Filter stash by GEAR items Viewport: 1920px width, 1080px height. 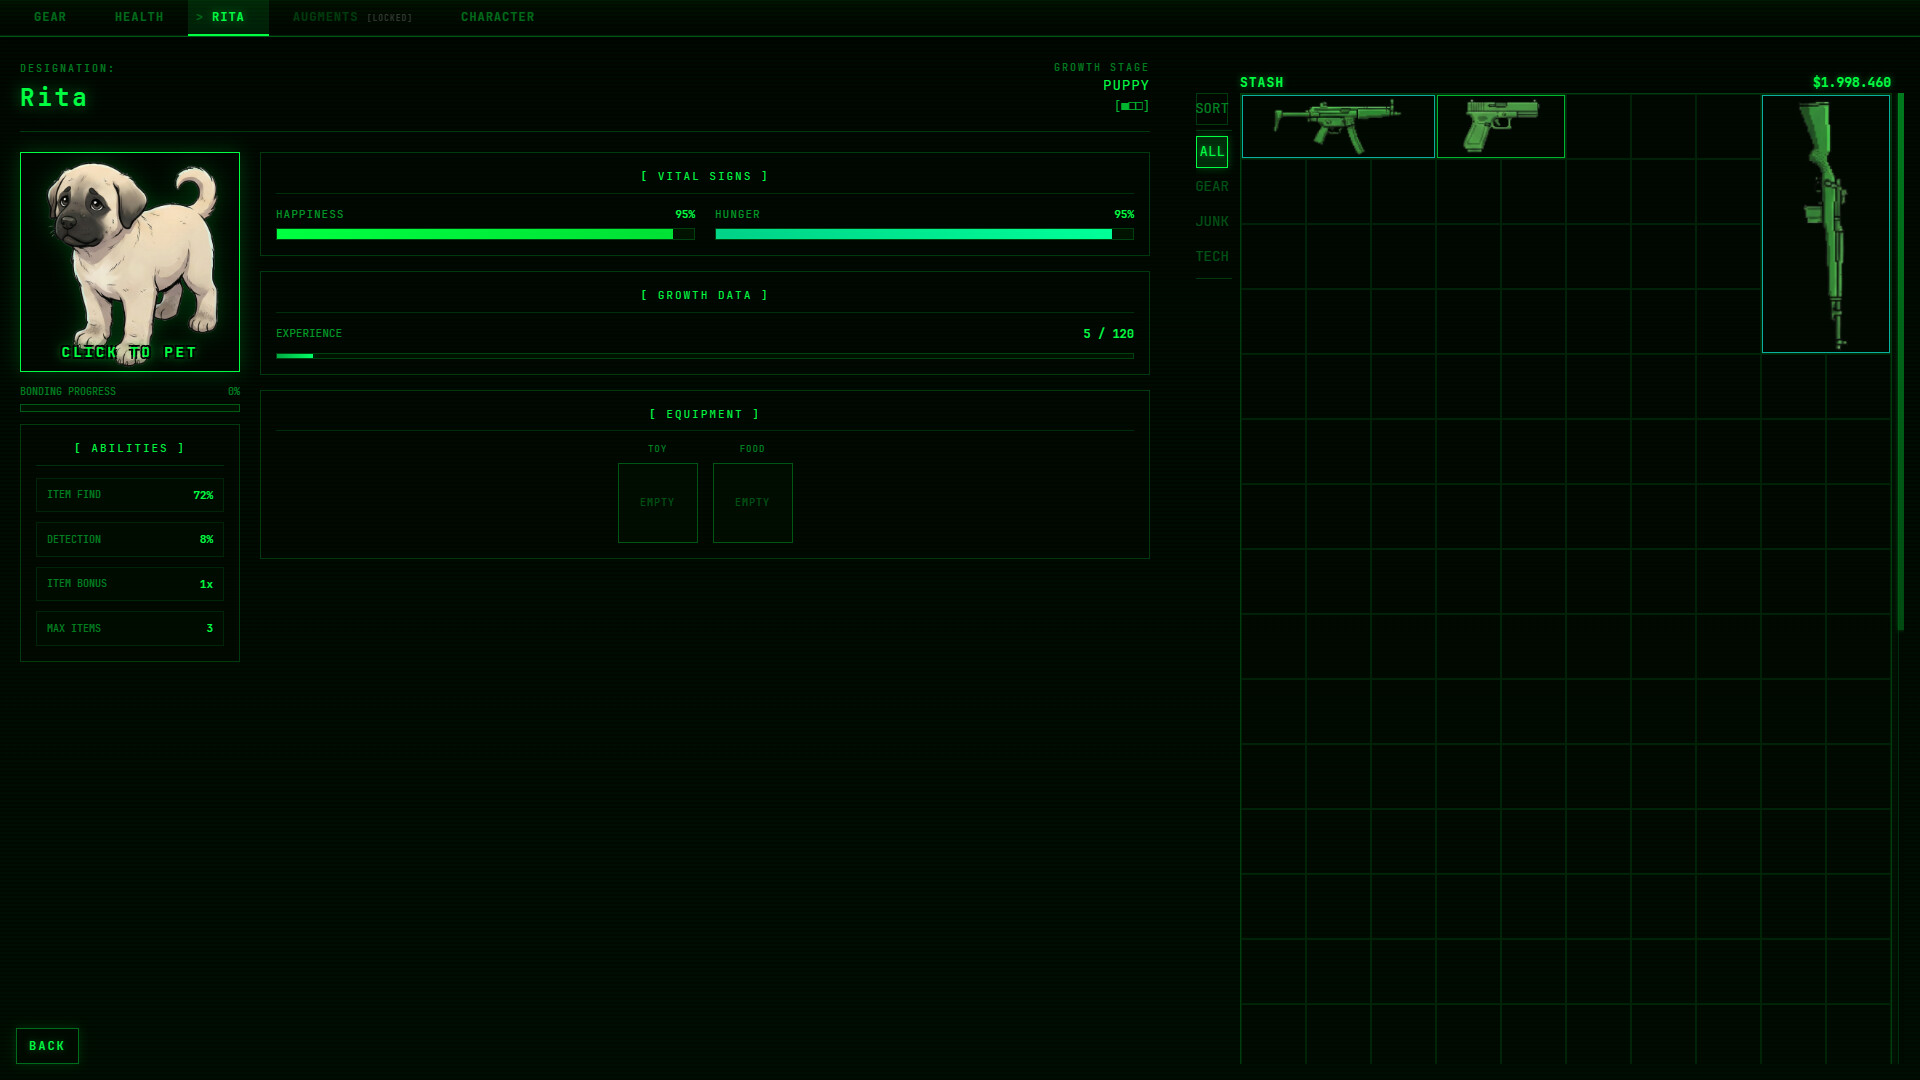pyautogui.click(x=1212, y=186)
